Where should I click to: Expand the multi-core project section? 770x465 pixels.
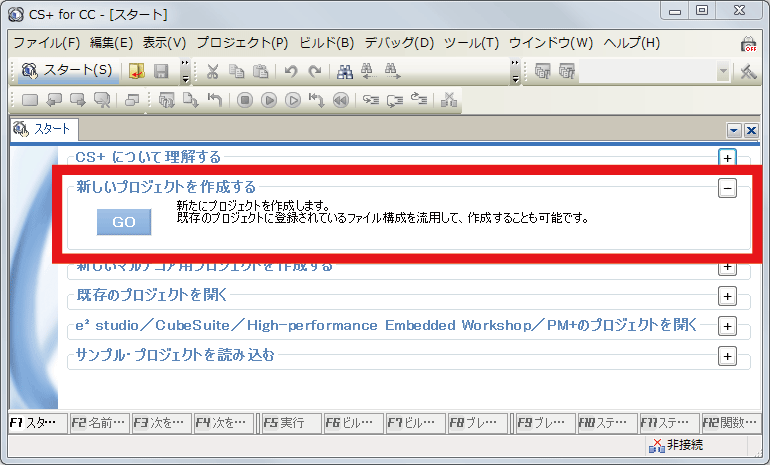click(727, 268)
